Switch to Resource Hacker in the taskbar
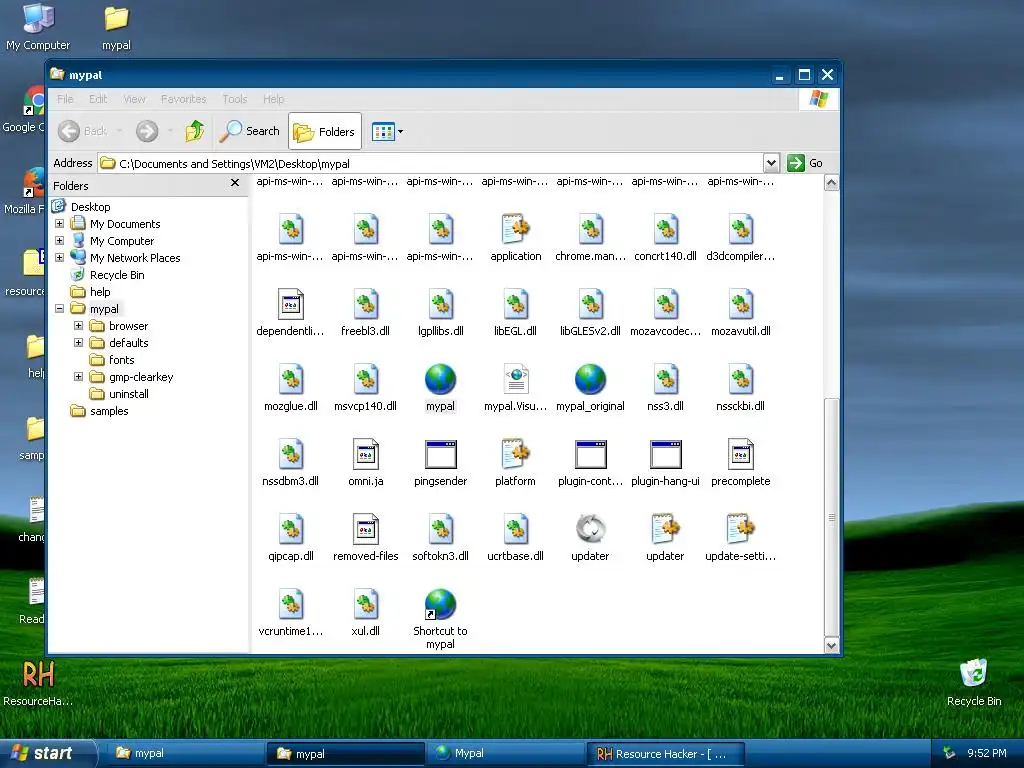The image size is (1024, 768). pos(664,754)
